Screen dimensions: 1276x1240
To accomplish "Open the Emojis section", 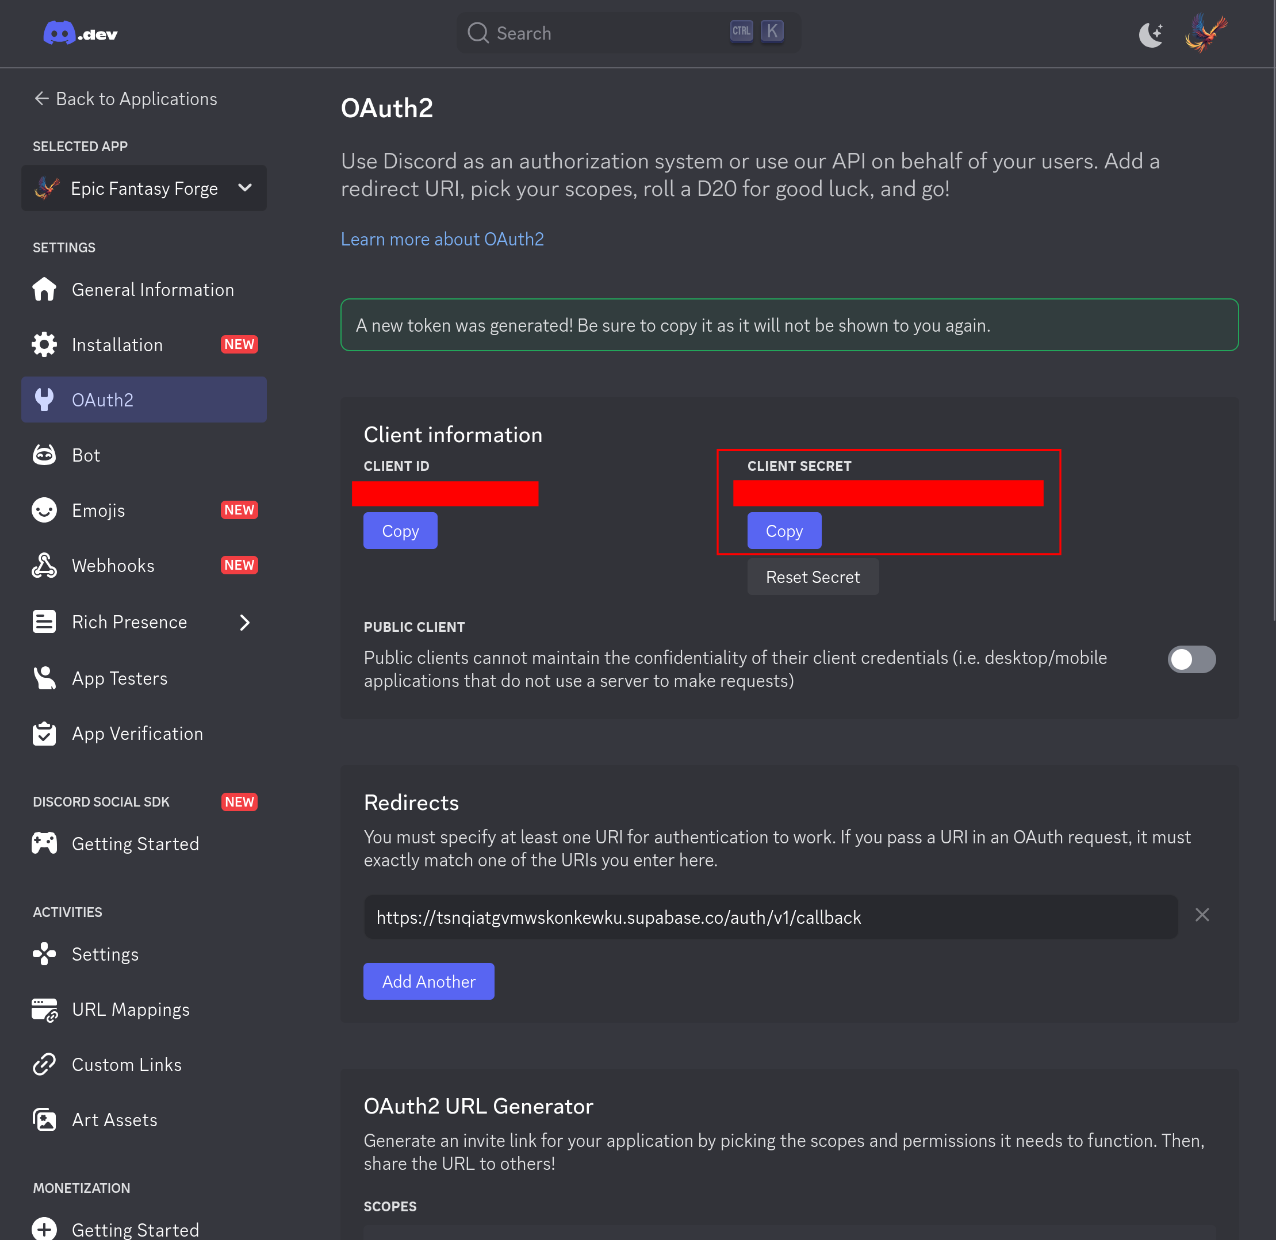I will tap(100, 510).
